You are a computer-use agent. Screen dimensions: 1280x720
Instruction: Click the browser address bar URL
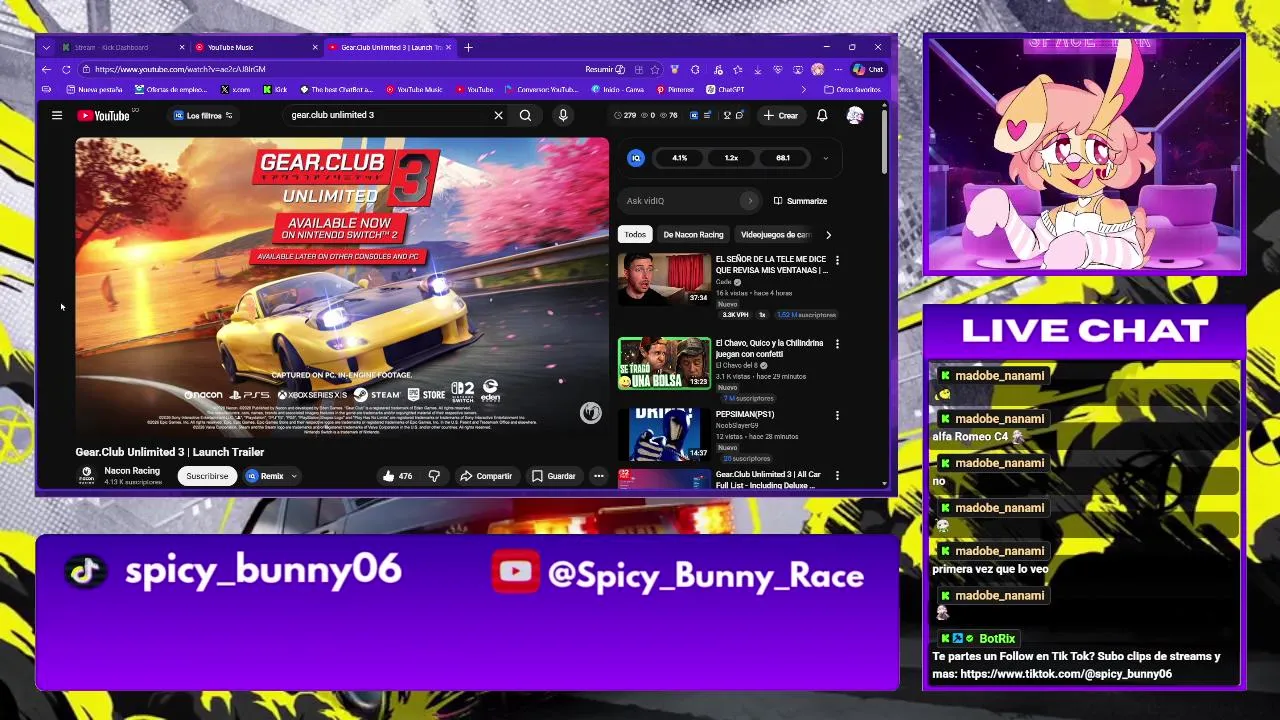(180, 69)
